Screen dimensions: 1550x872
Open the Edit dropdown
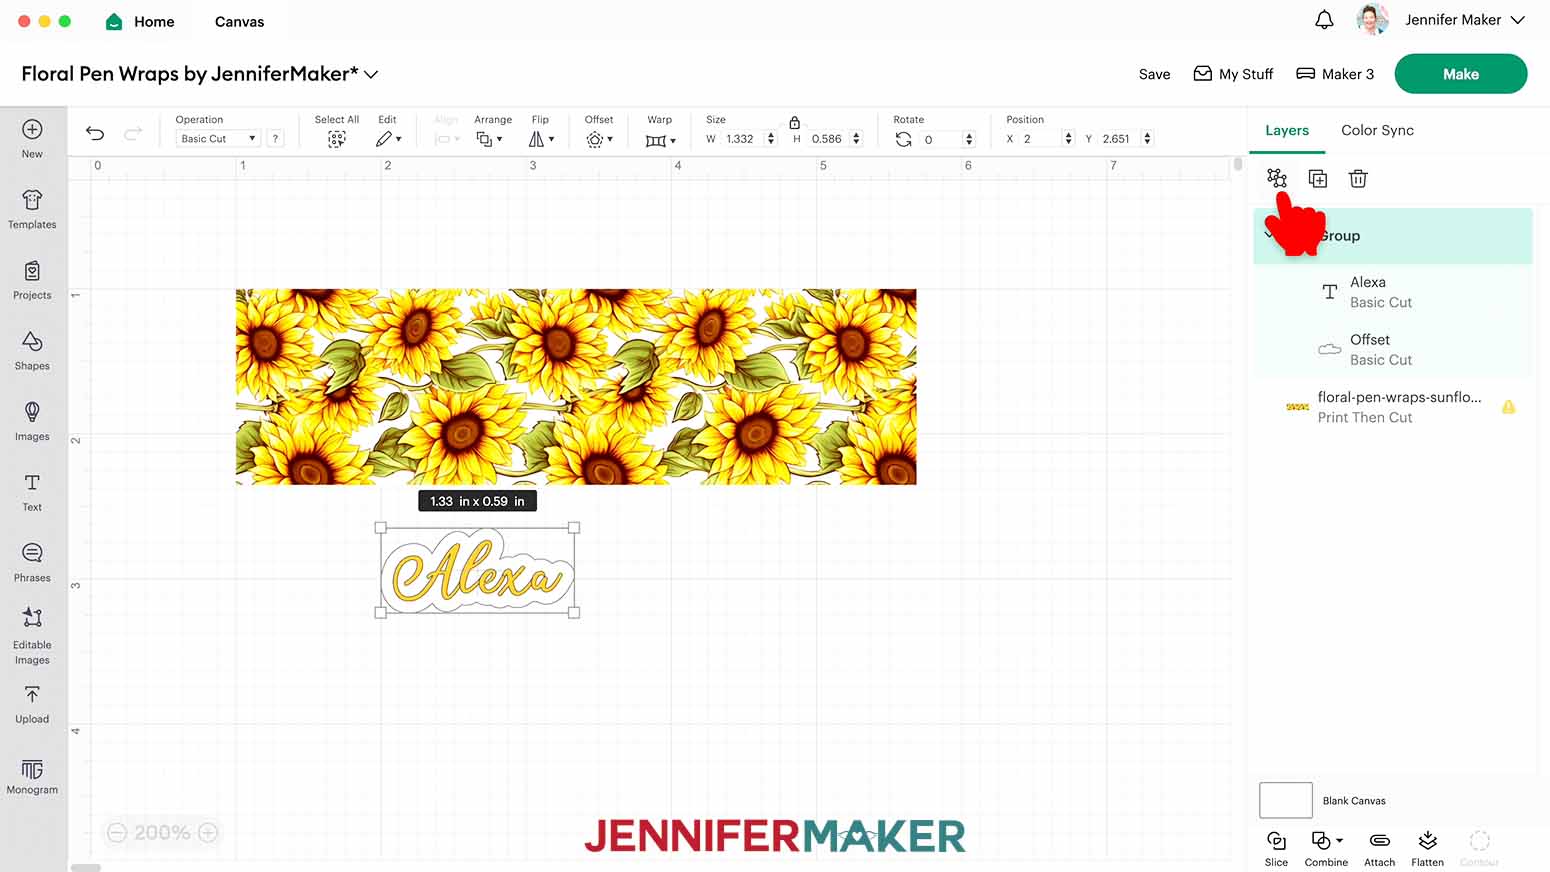[389, 139]
